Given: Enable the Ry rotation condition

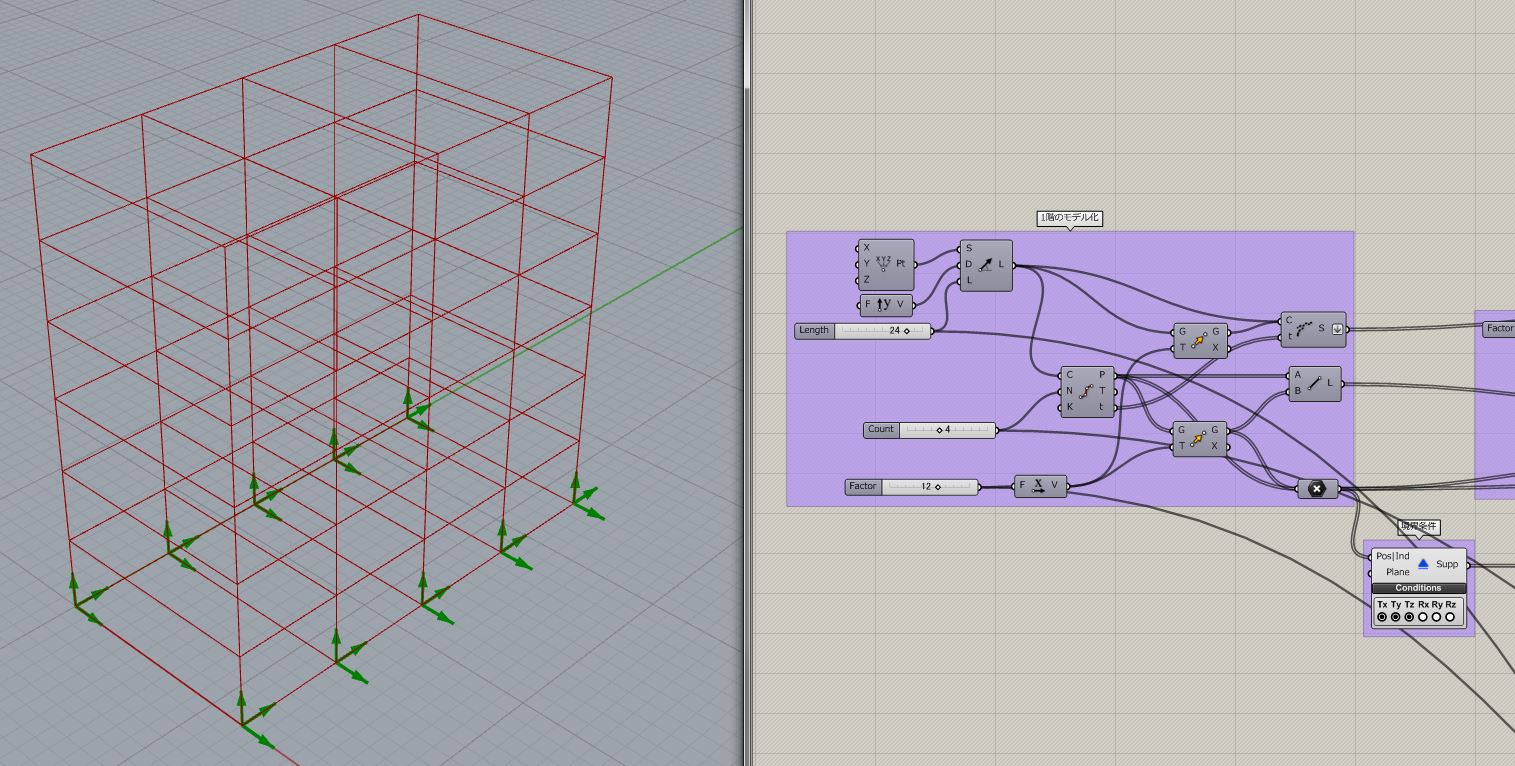Looking at the screenshot, I should (x=1437, y=617).
